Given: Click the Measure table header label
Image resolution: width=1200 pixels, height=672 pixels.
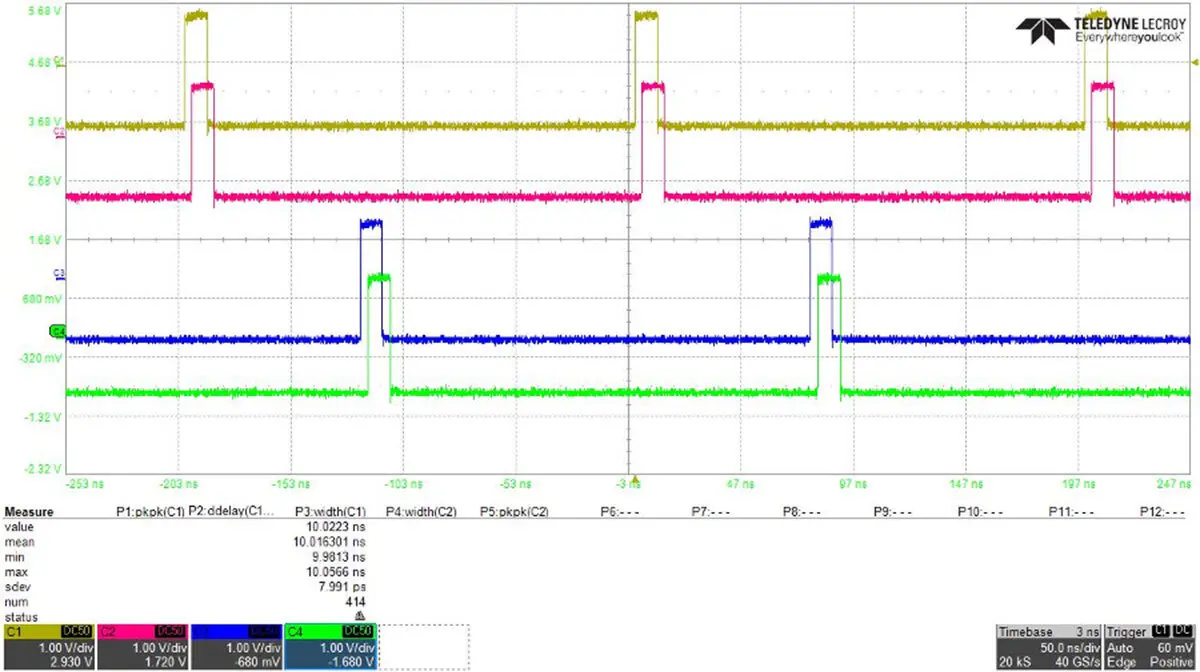Looking at the screenshot, I should tap(30, 512).
